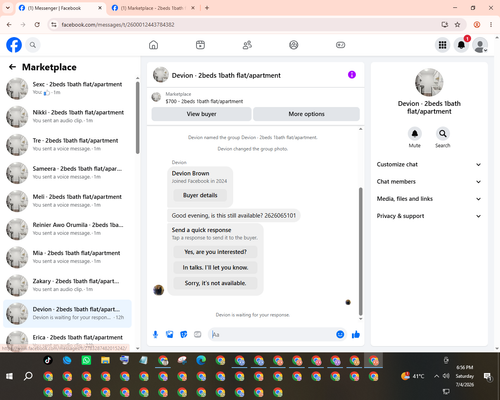
Task: Open the Mia chat conversation
Action: coord(68,257)
